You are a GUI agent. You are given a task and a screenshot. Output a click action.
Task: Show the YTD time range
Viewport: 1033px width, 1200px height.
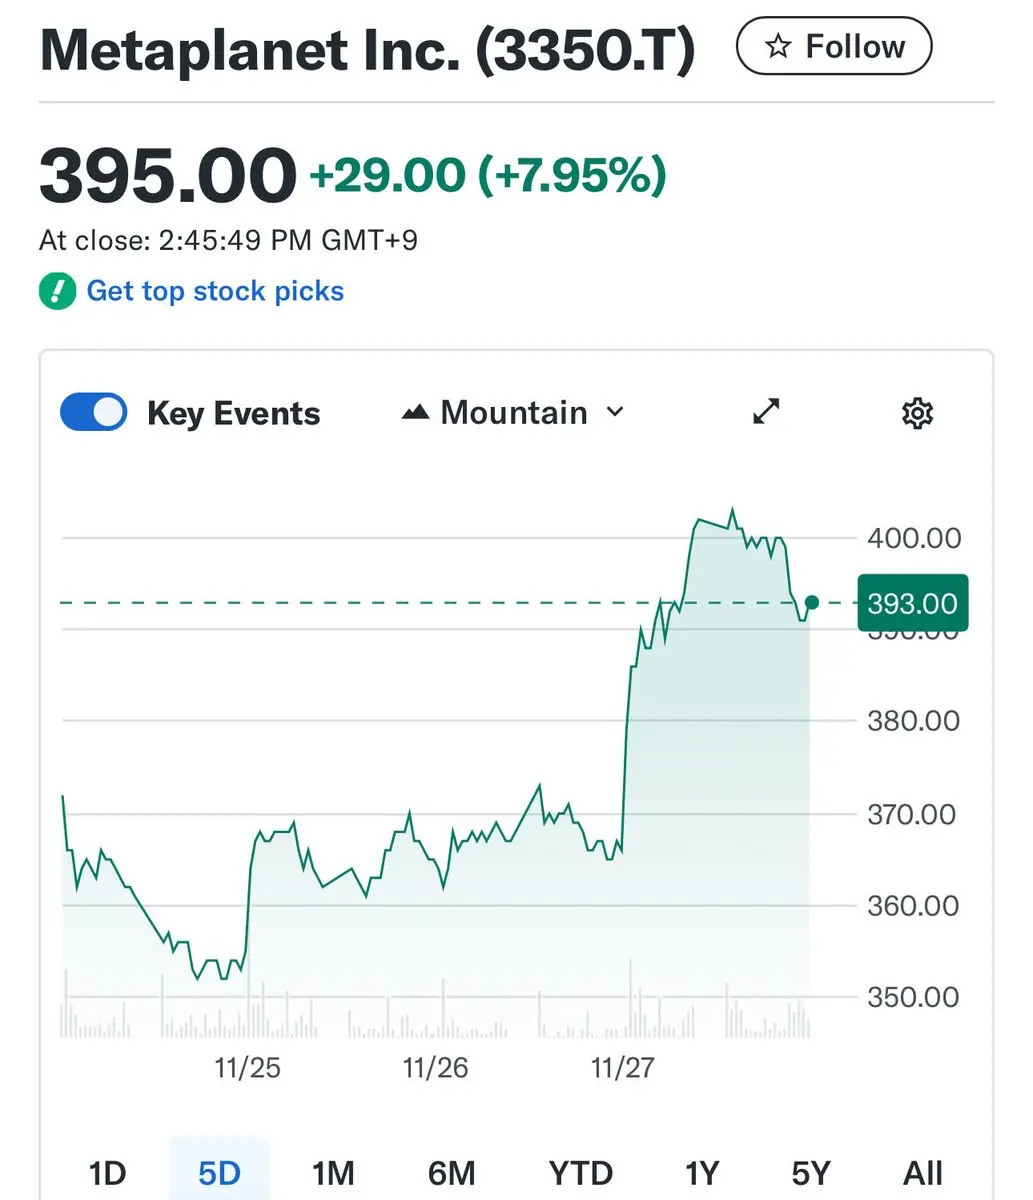580,1172
